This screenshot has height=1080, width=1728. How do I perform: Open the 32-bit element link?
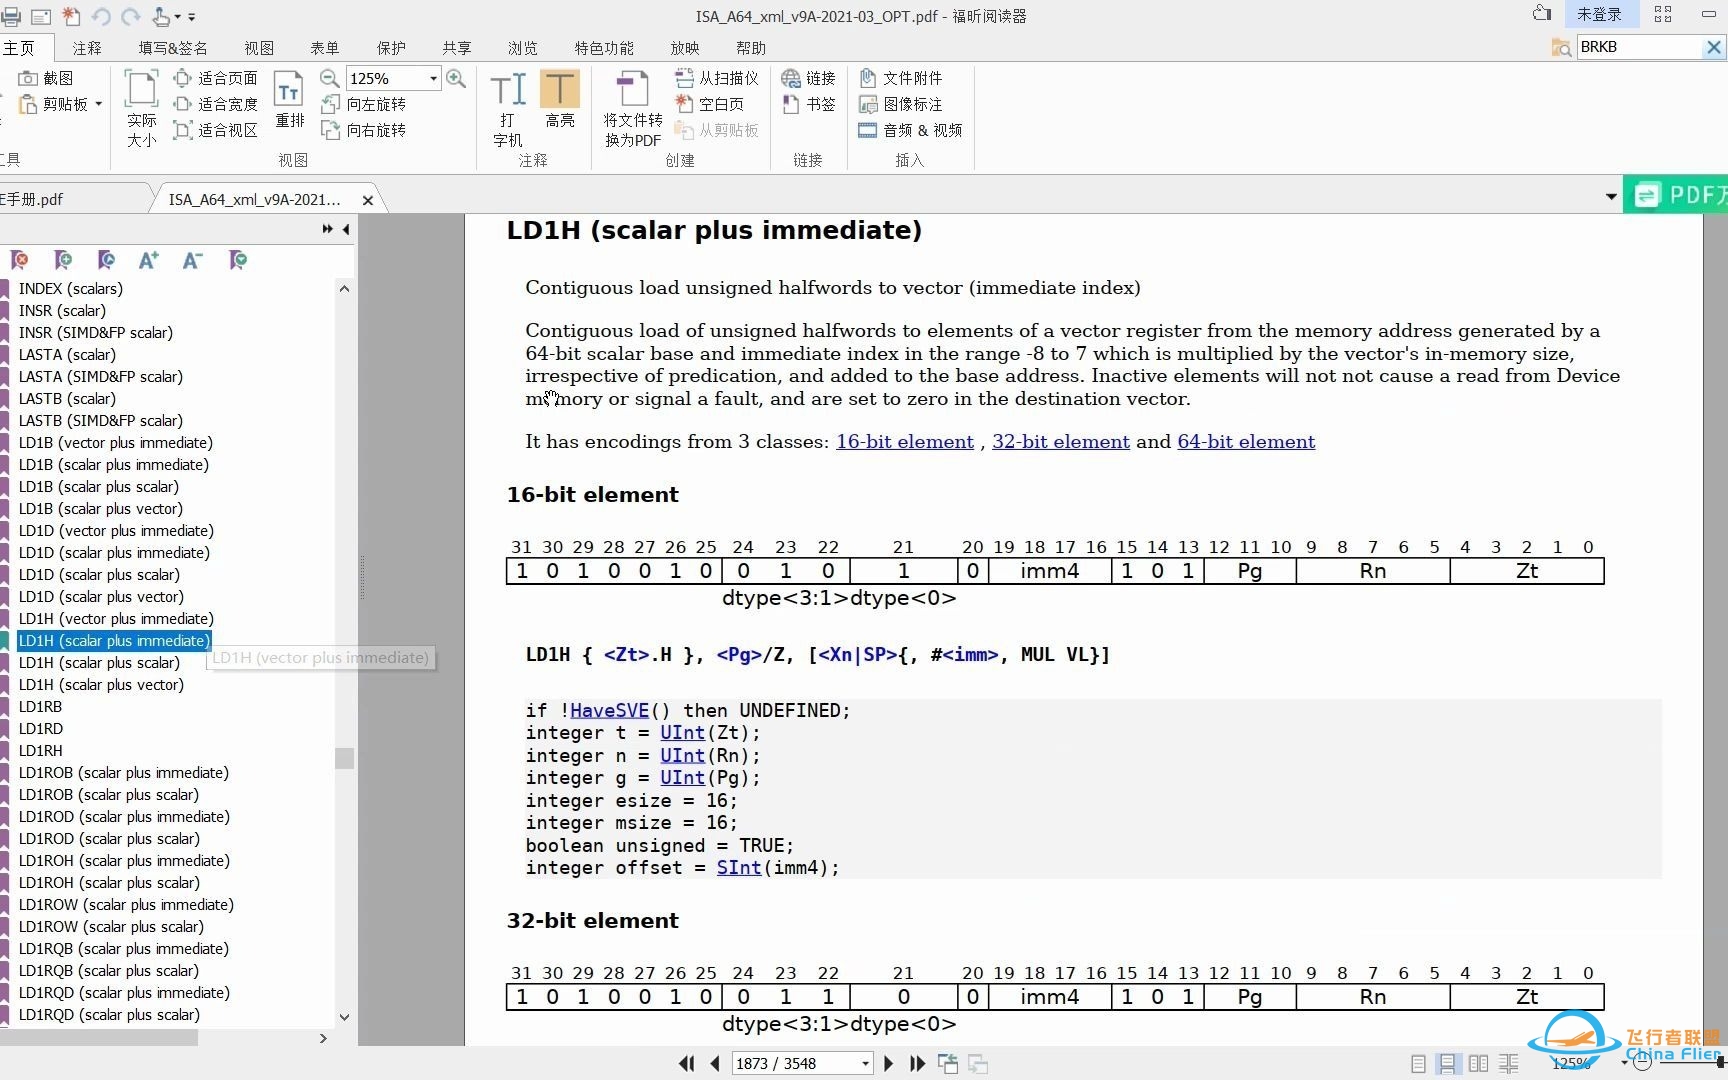(1060, 441)
